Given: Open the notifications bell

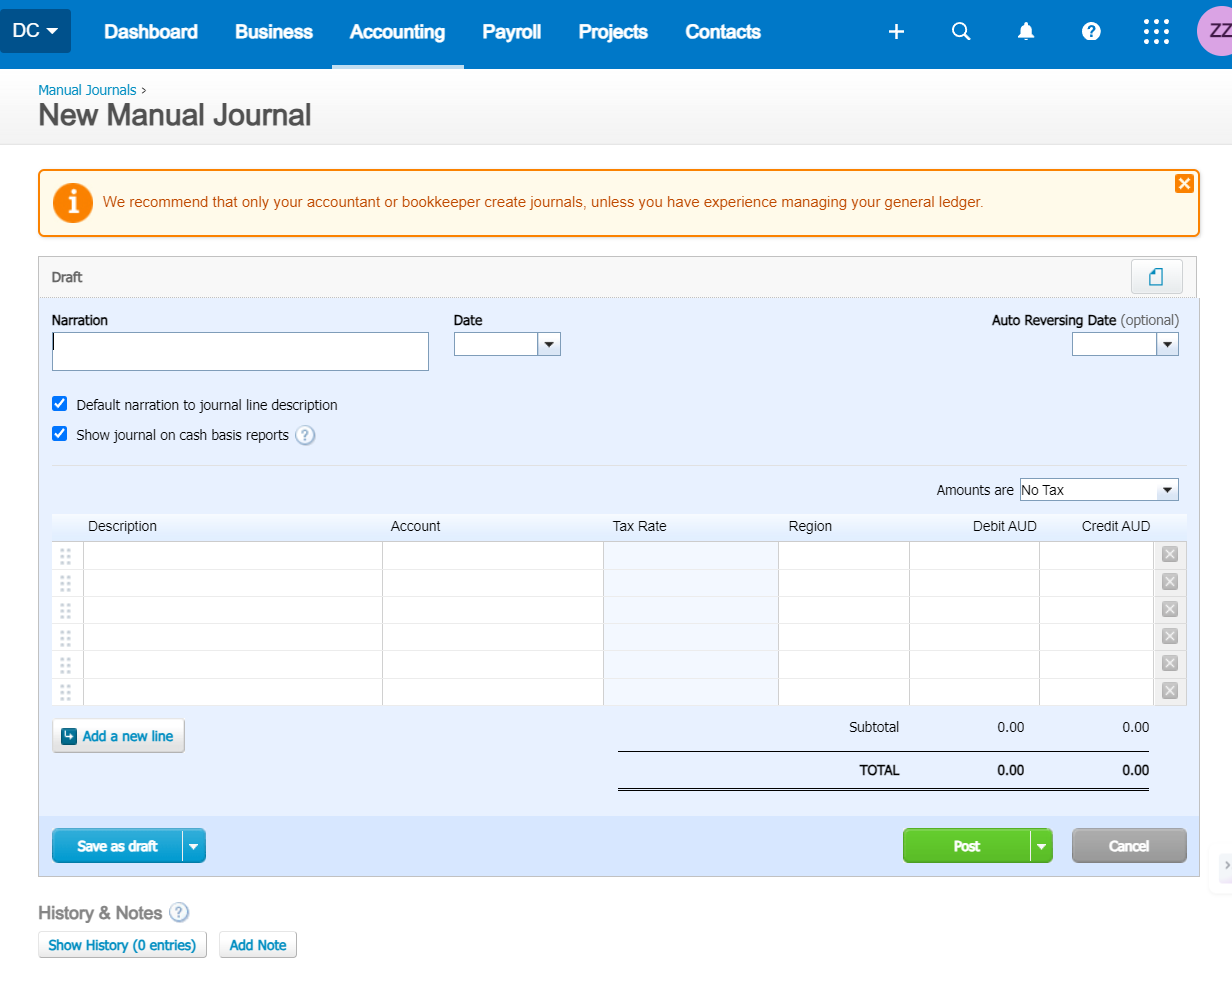Looking at the screenshot, I should pyautogui.click(x=1026, y=32).
